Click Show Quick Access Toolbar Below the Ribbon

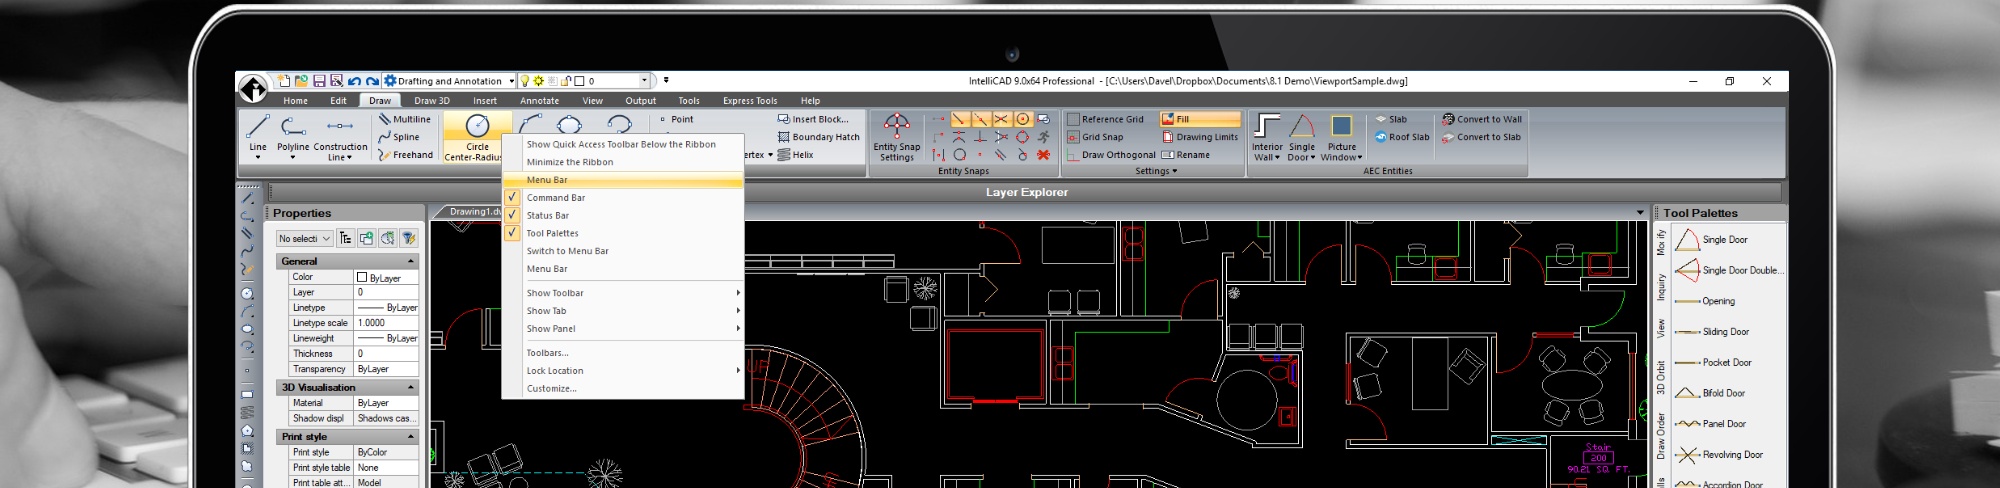622,144
